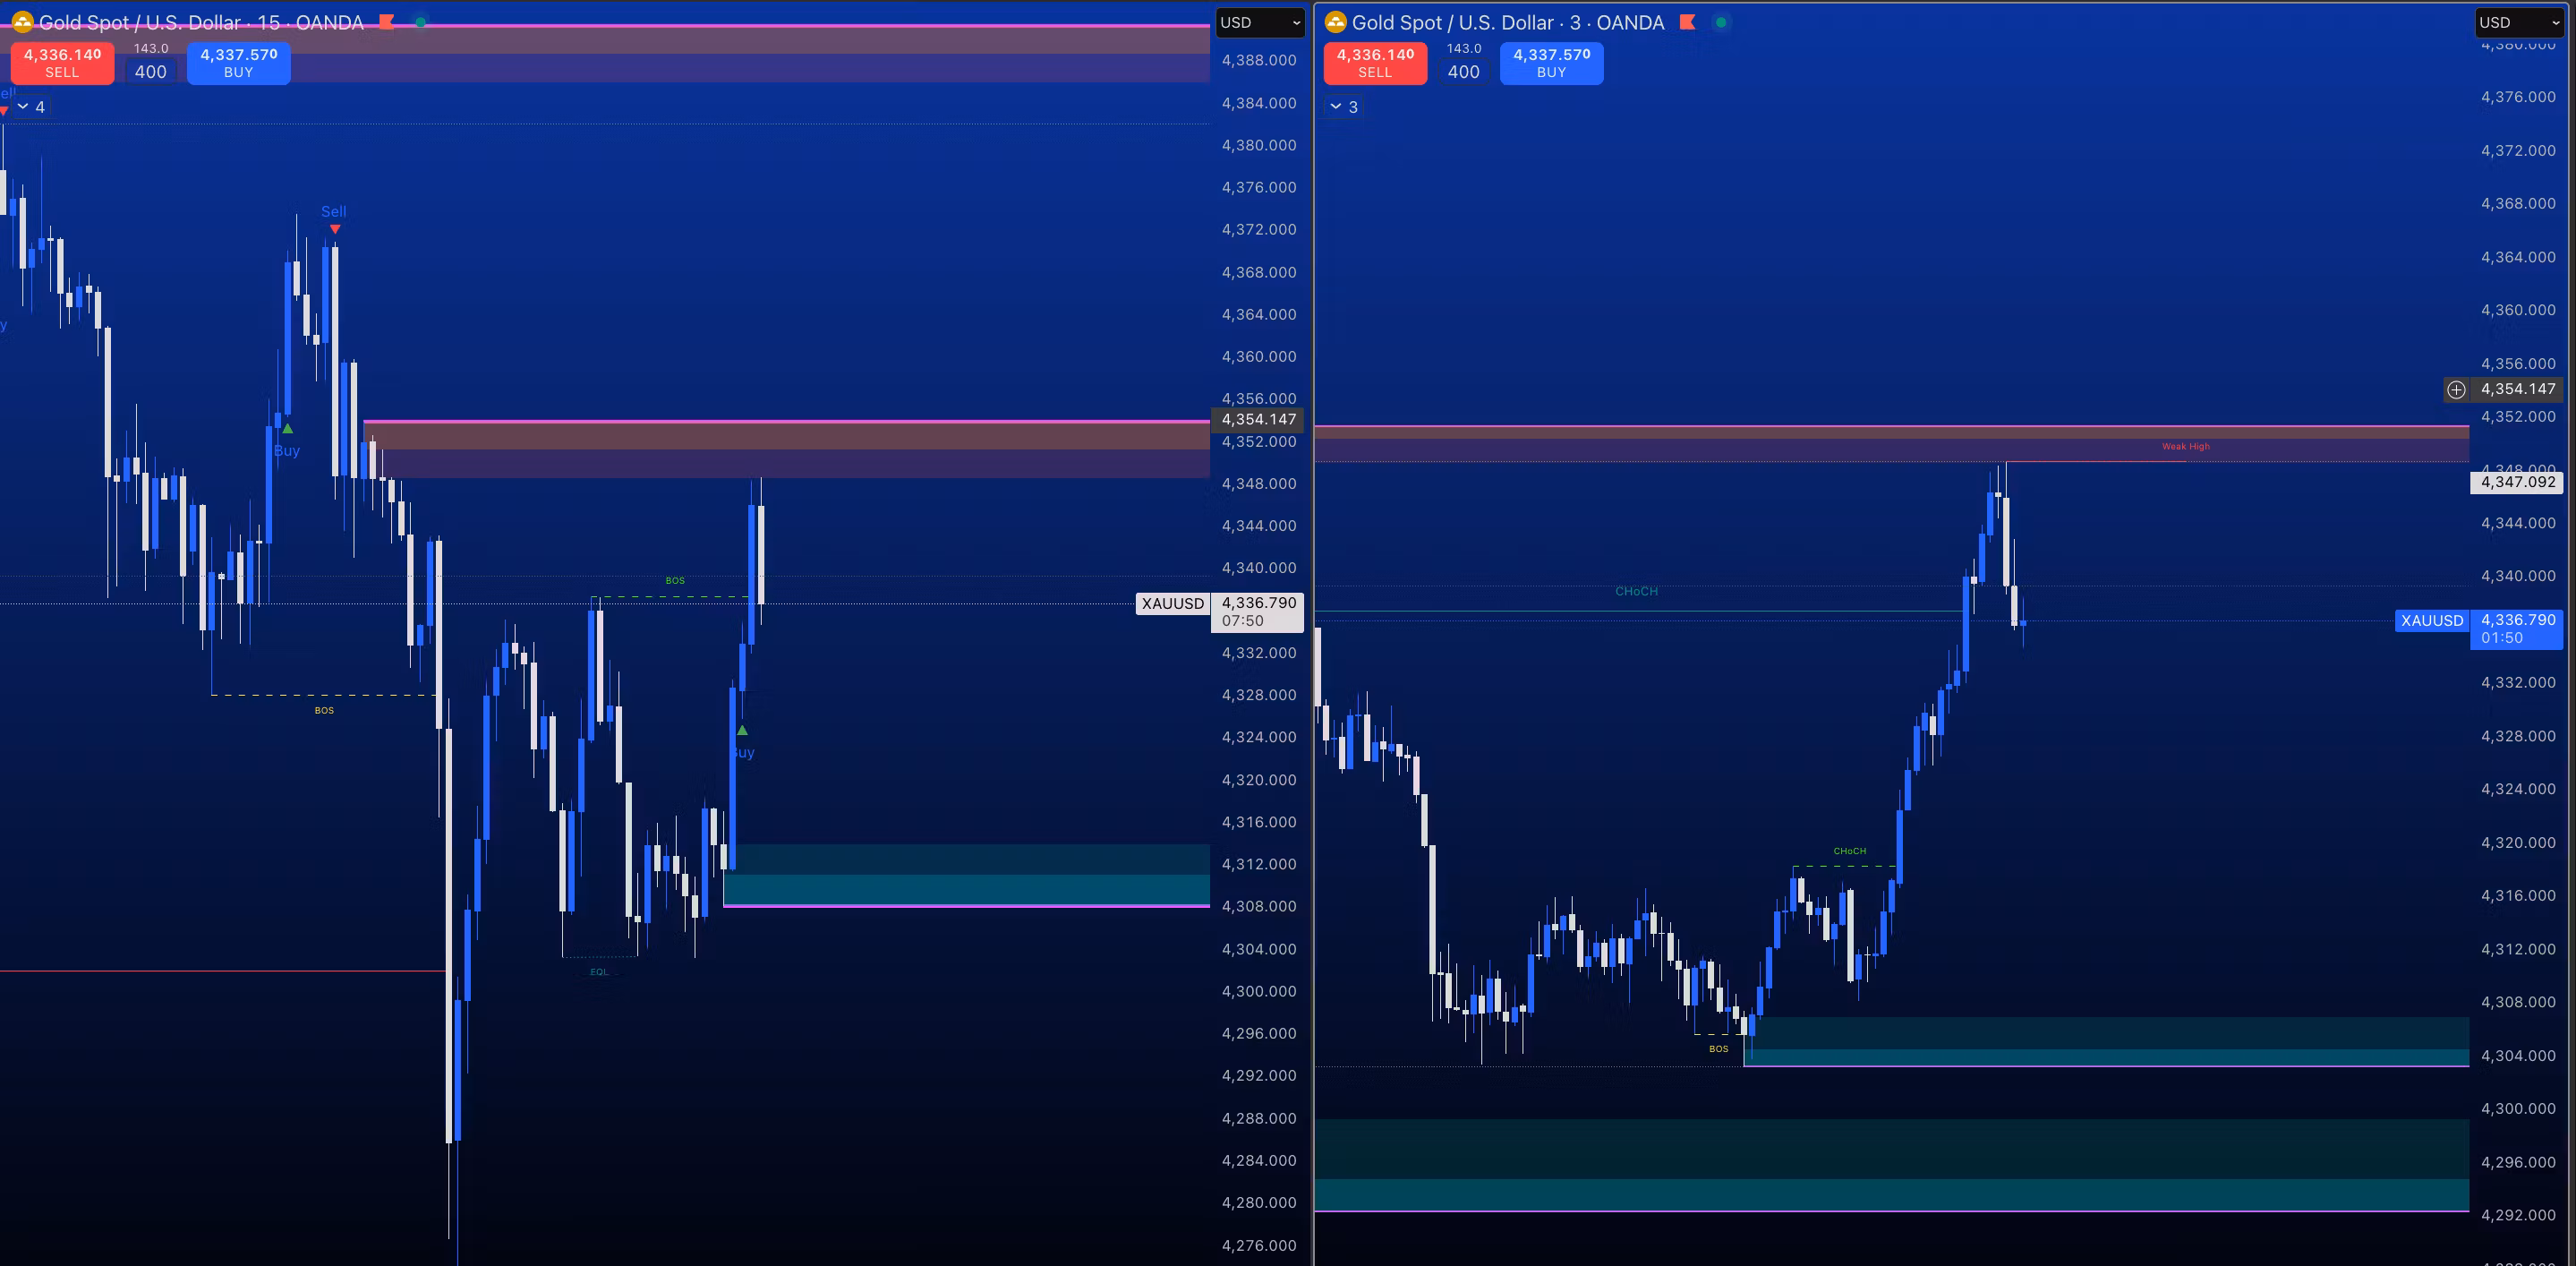Expand the indicator legend showing 4 on the left chart
The width and height of the screenshot is (2576, 1266).
[x=31, y=107]
